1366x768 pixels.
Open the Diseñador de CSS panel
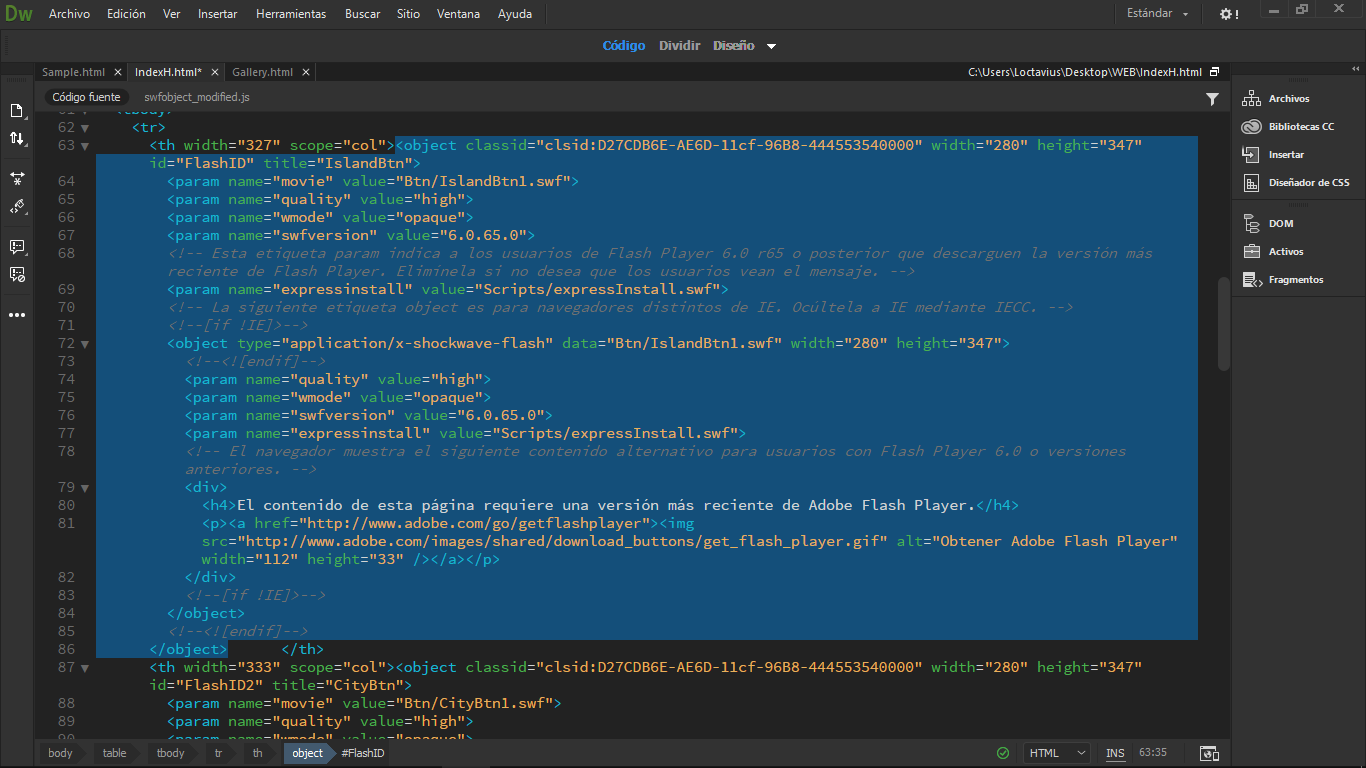1296,182
